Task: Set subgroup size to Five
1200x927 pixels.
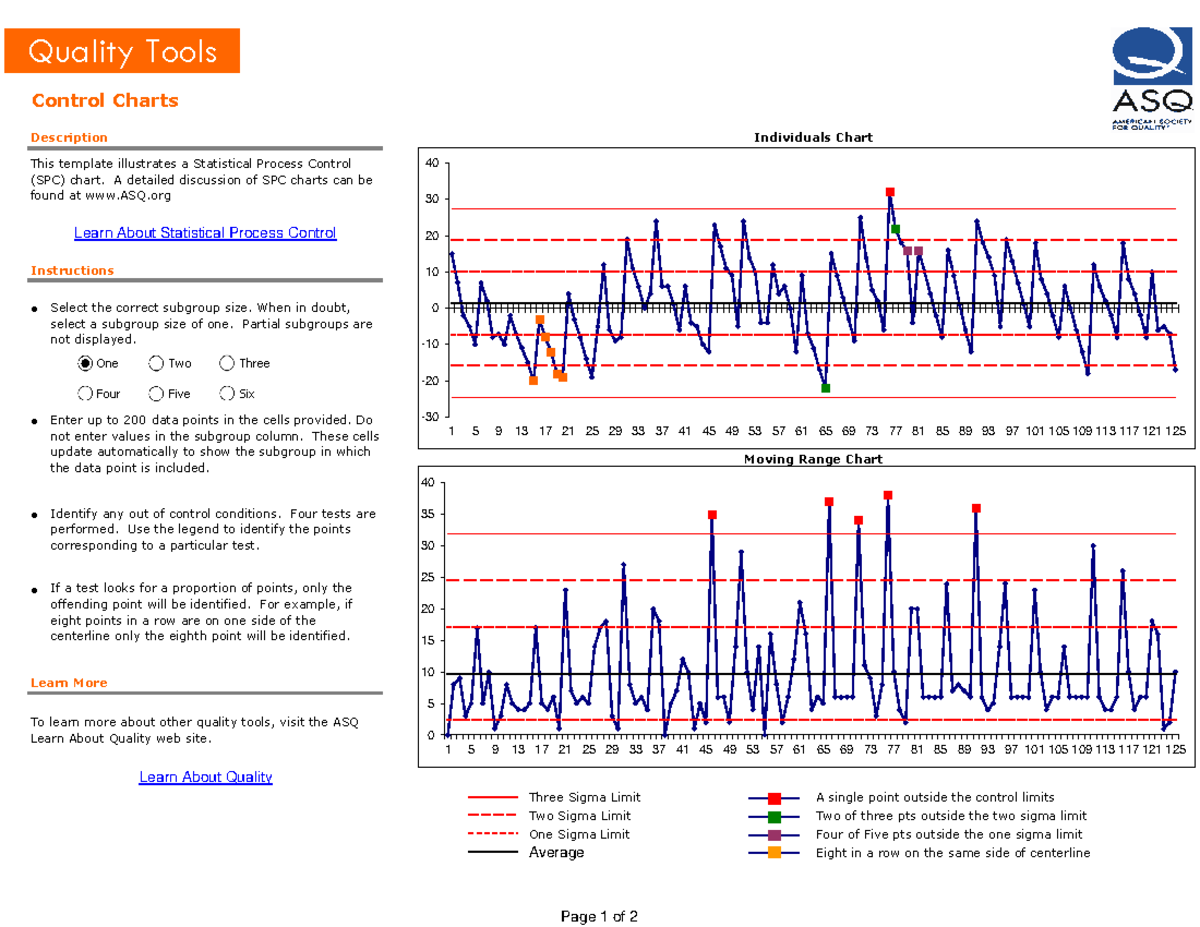Action: click(157, 394)
